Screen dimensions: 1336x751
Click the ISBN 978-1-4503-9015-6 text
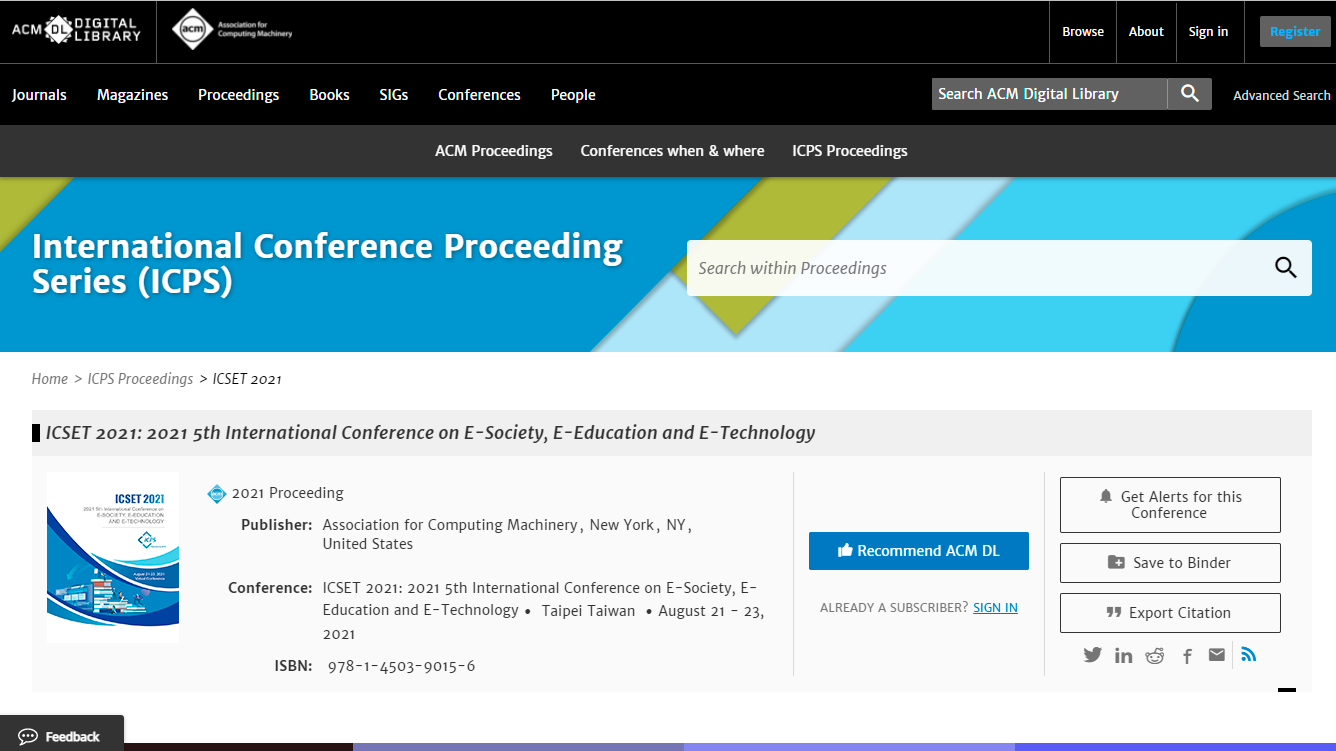pos(402,666)
